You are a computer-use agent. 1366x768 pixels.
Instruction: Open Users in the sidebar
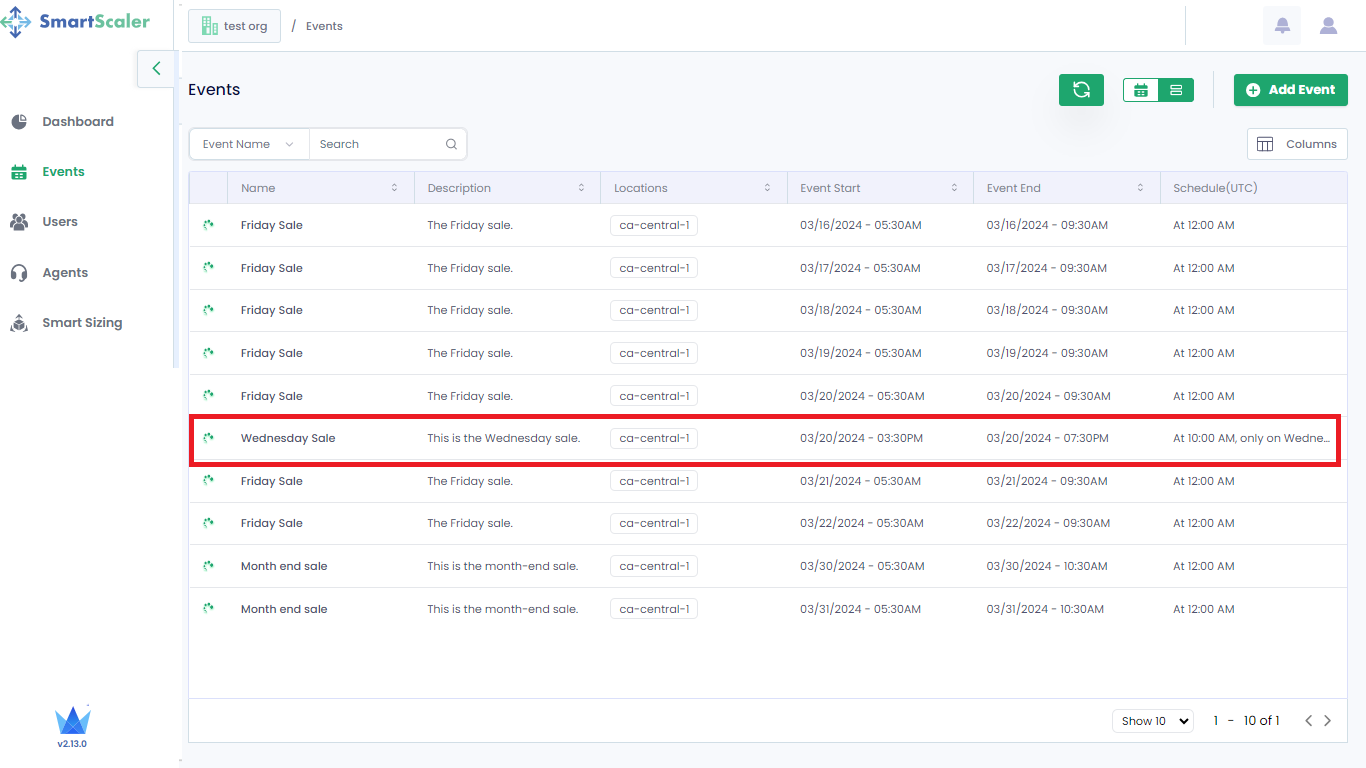click(x=60, y=222)
